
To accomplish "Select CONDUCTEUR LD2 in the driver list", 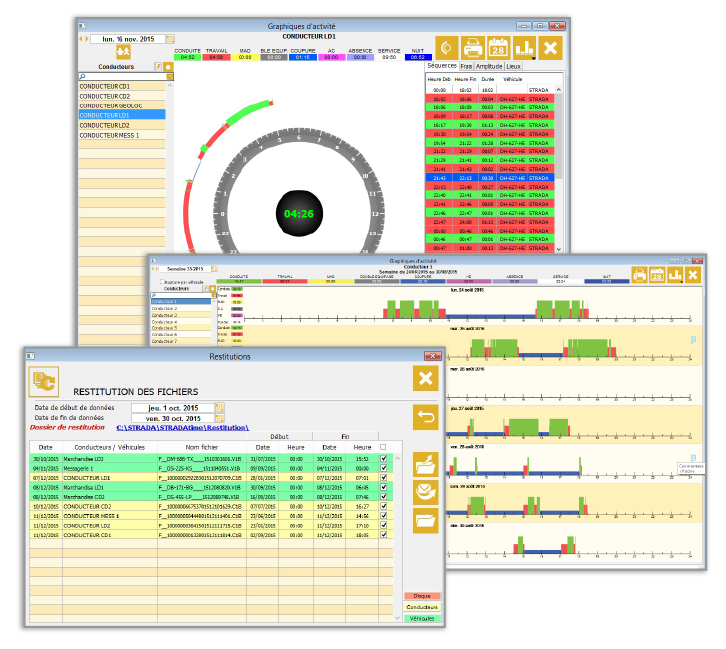I will 122,125.
